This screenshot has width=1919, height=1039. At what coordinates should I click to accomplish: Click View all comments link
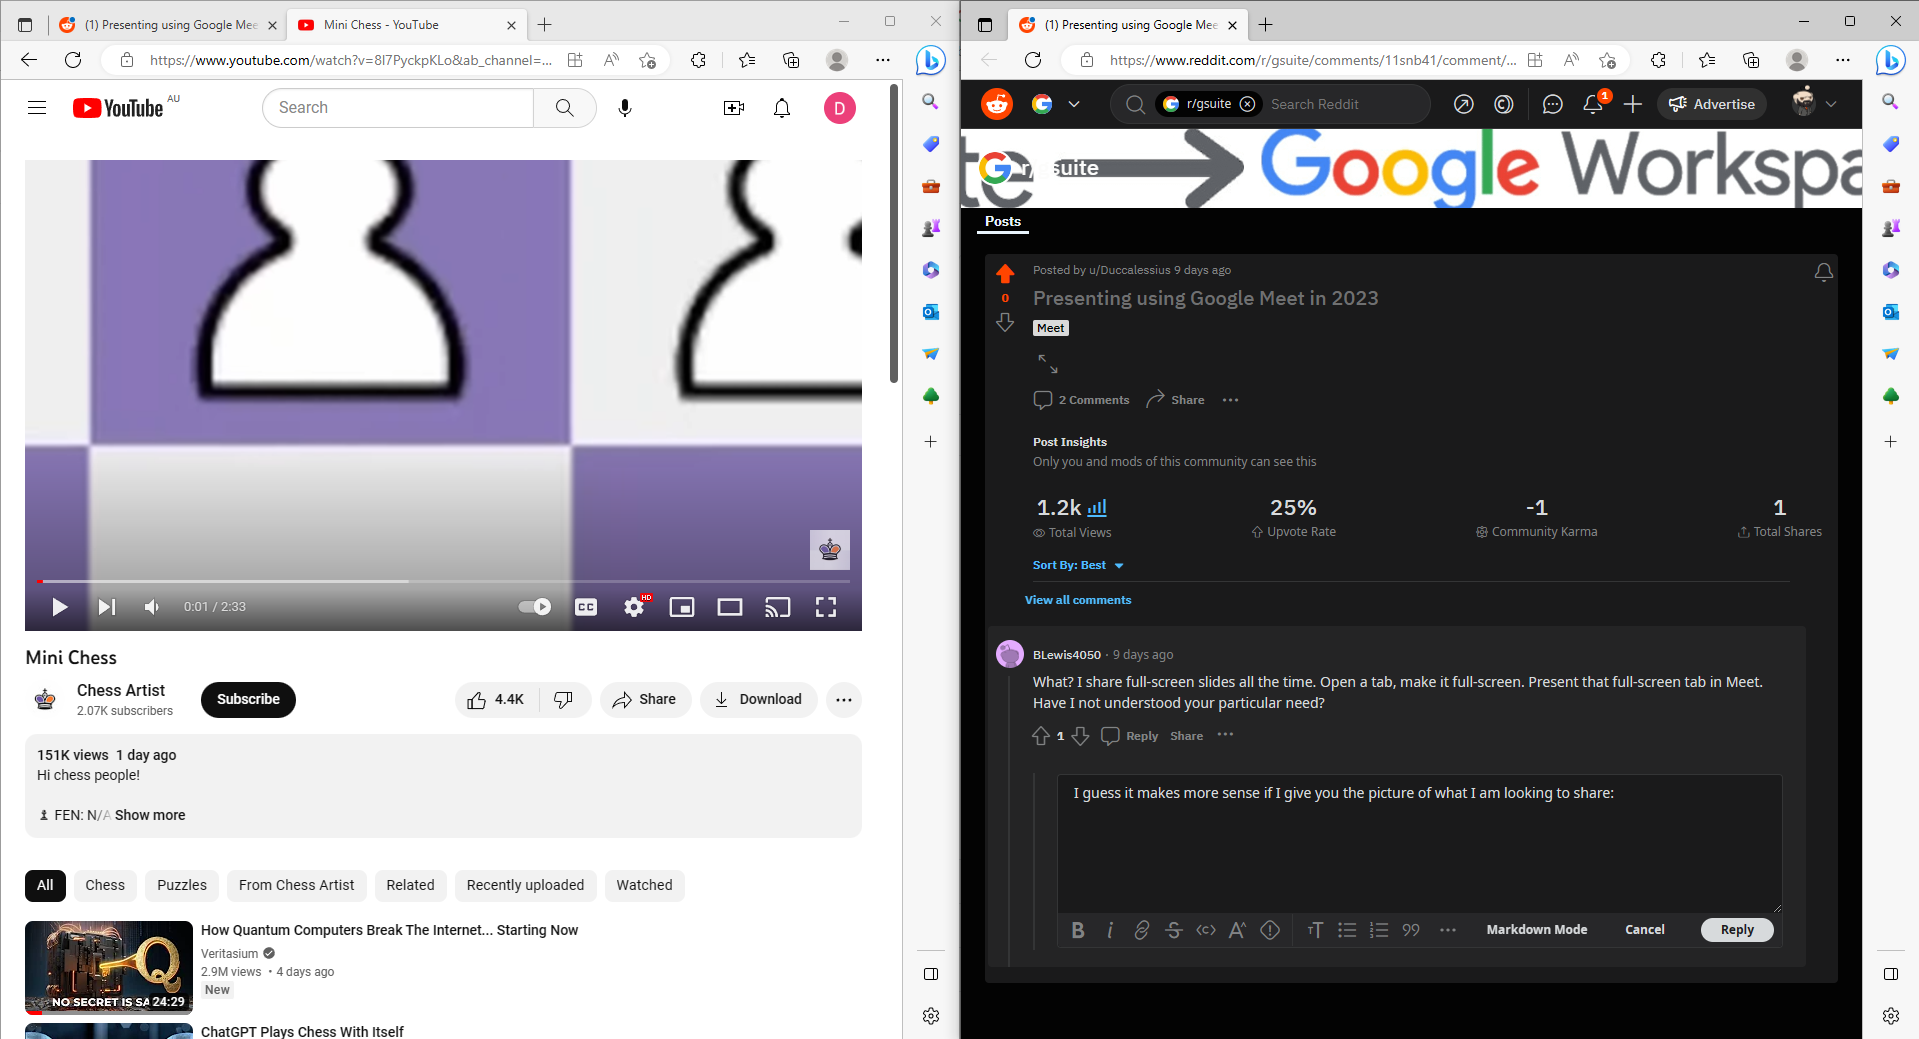(1078, 600)
